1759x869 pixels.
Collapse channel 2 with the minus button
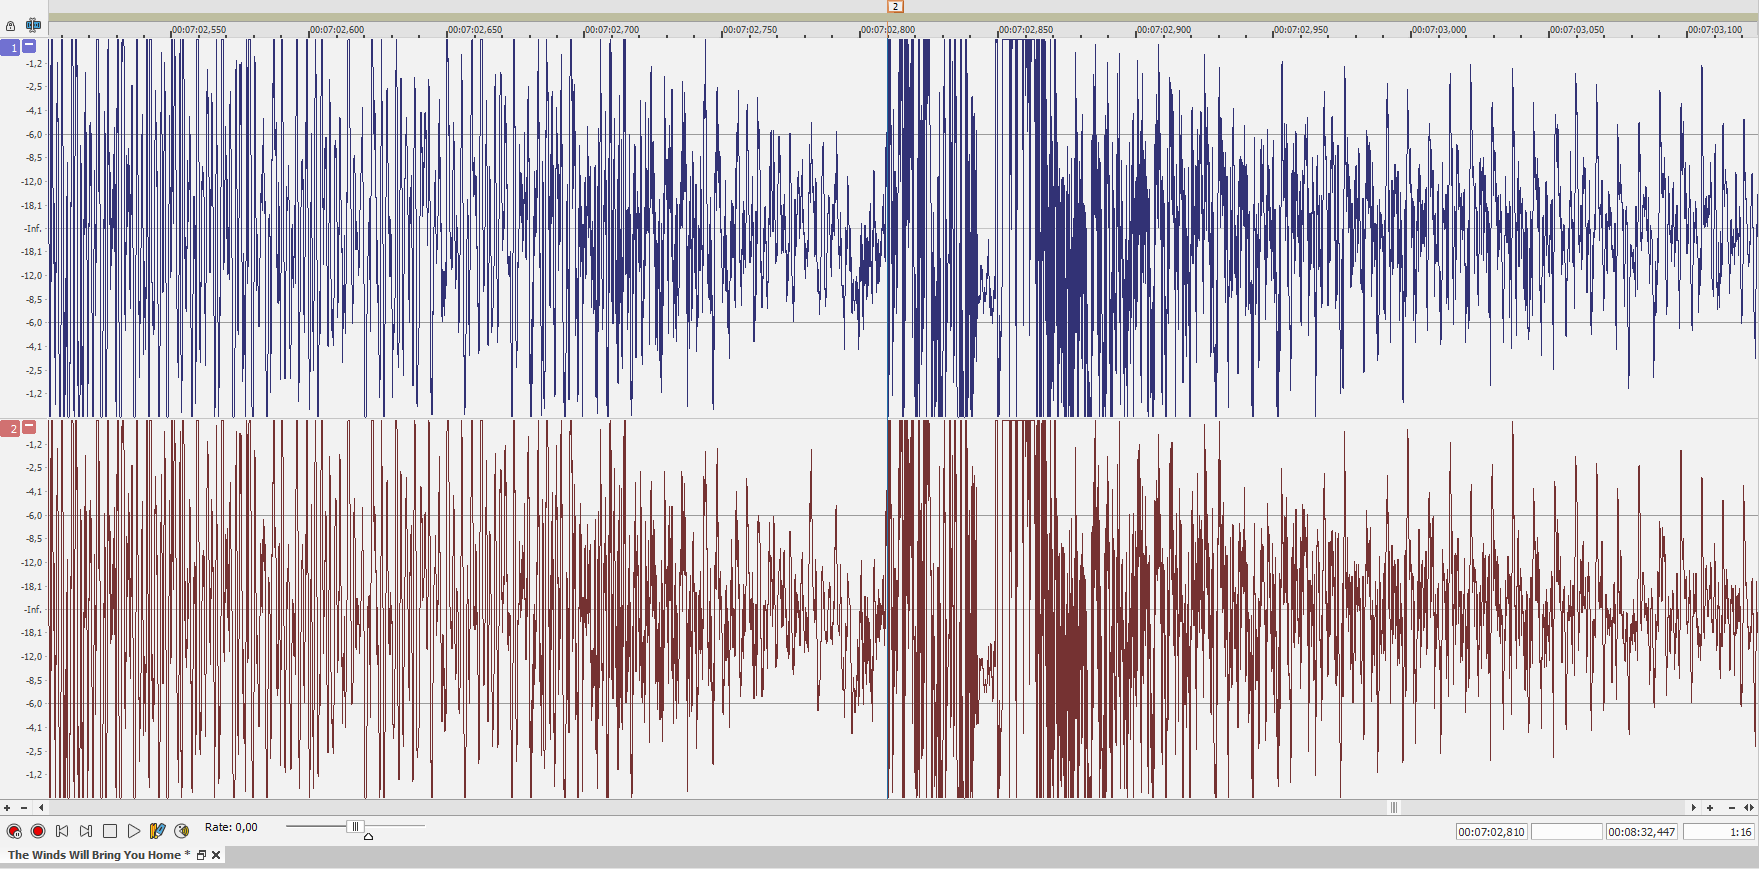(x=29, y=427)
